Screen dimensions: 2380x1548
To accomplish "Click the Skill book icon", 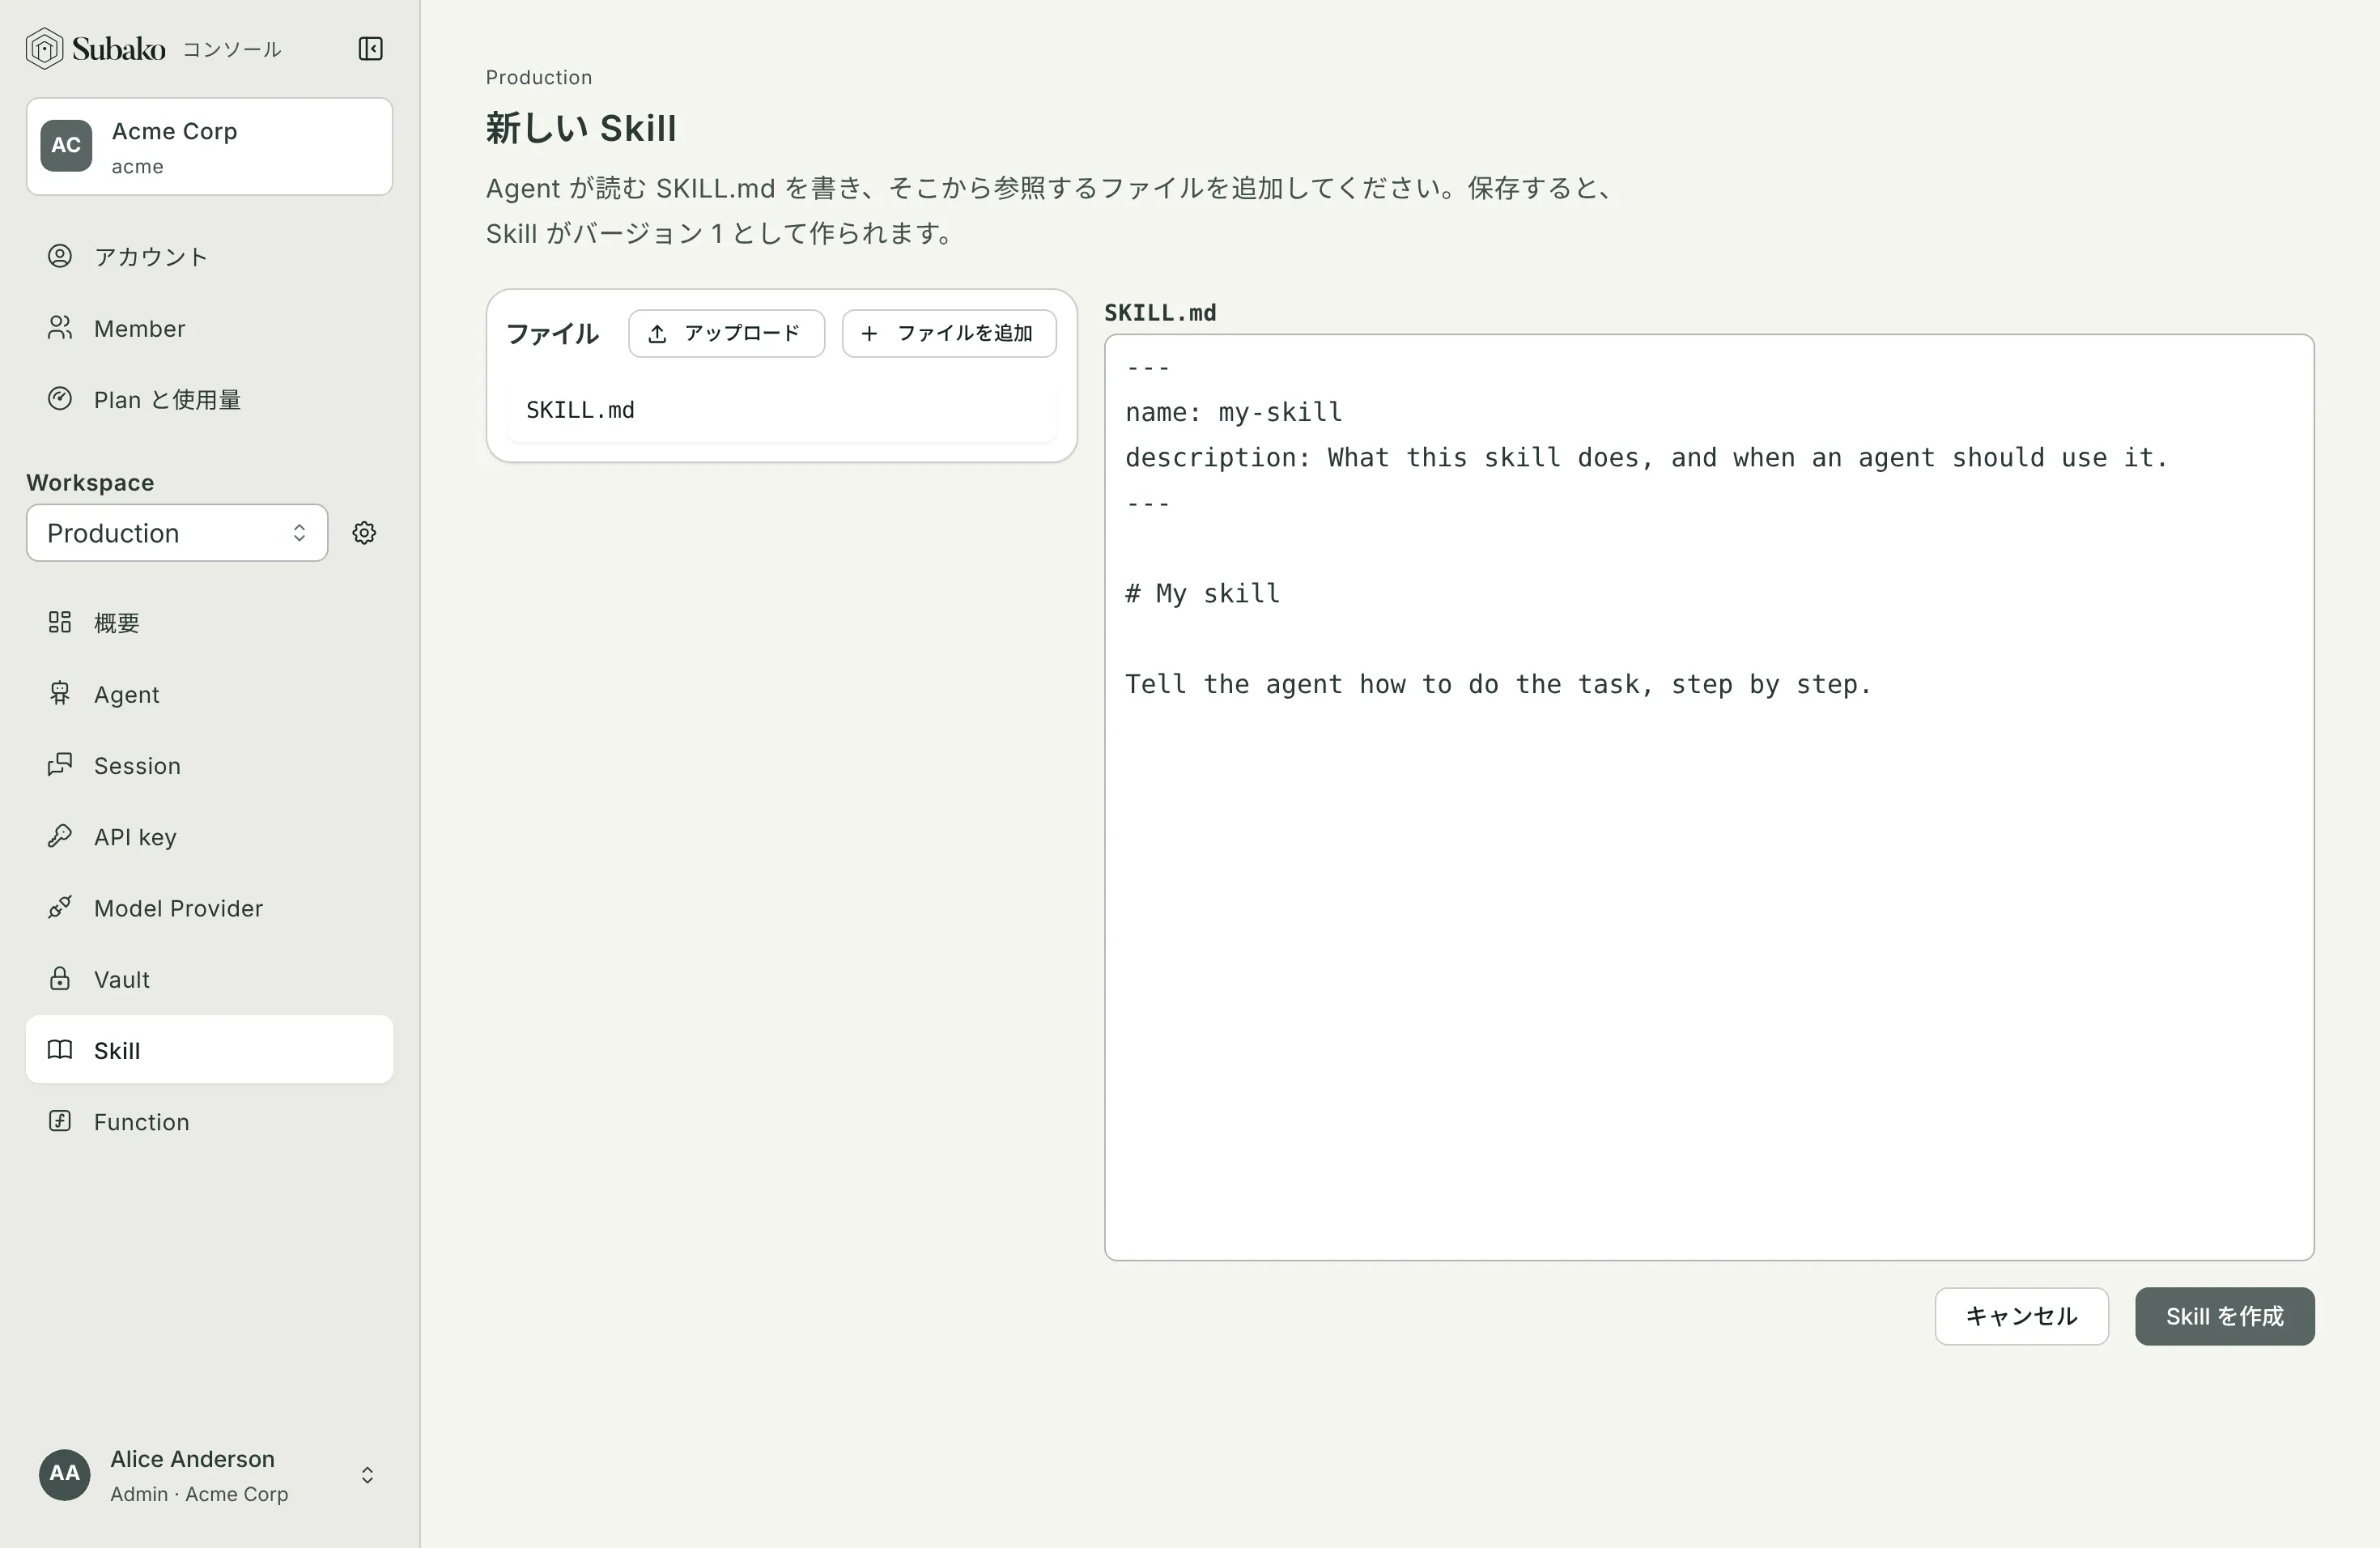I will point(60,1050).
